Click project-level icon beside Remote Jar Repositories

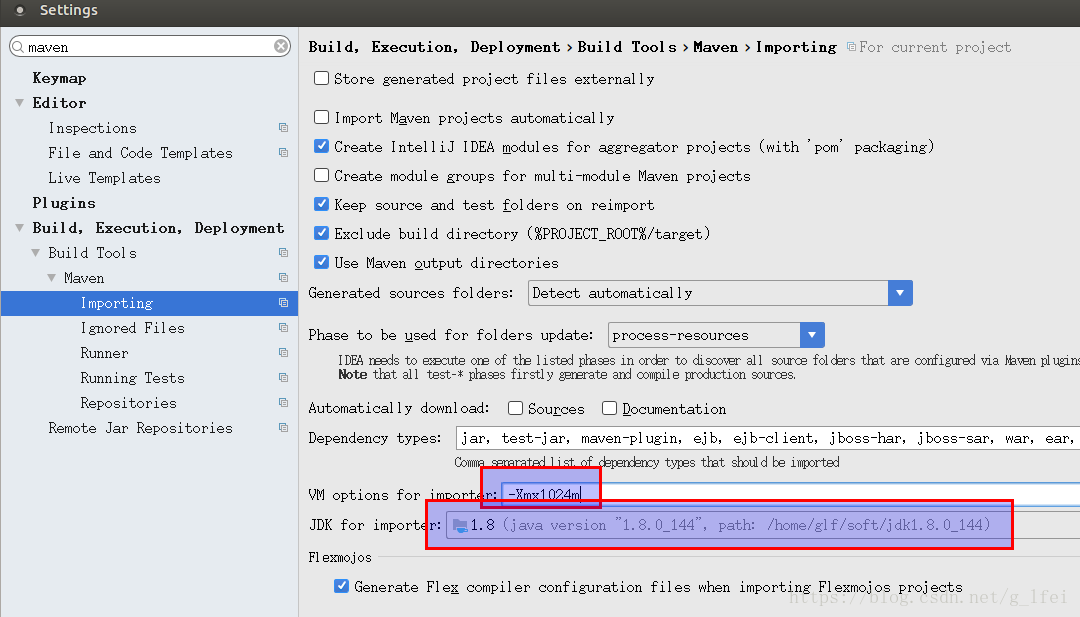pos(283,428)
